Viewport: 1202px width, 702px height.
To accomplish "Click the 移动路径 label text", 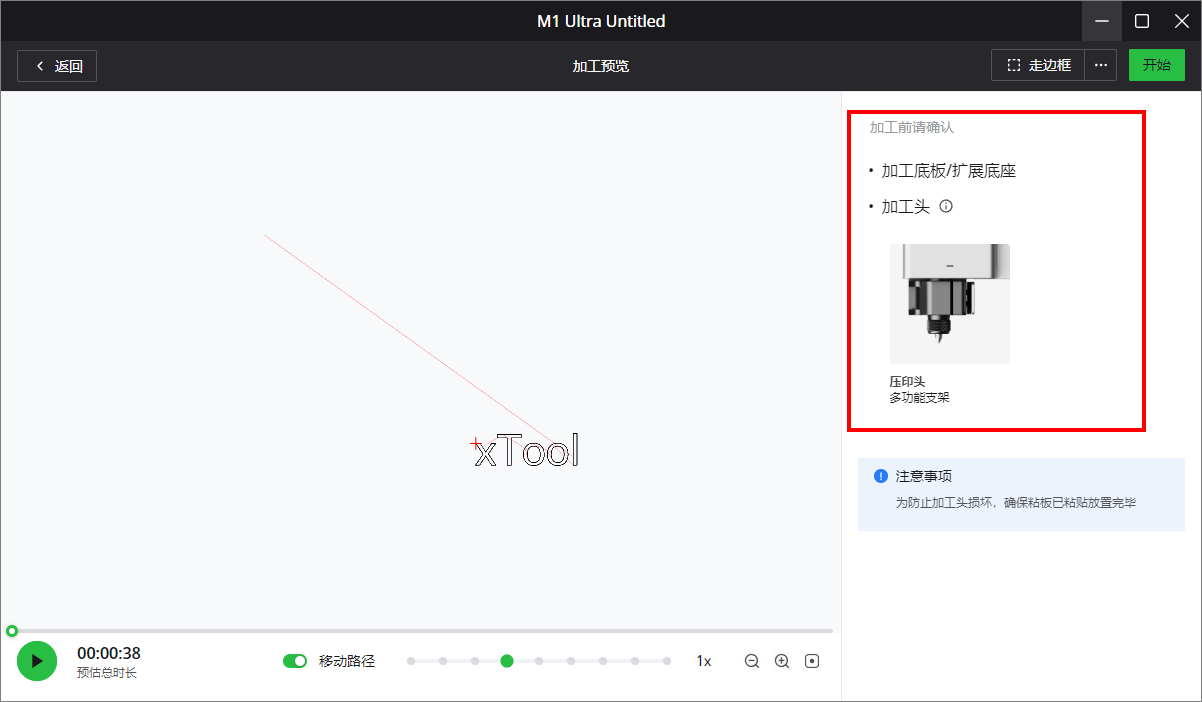I will click(347, 661).
